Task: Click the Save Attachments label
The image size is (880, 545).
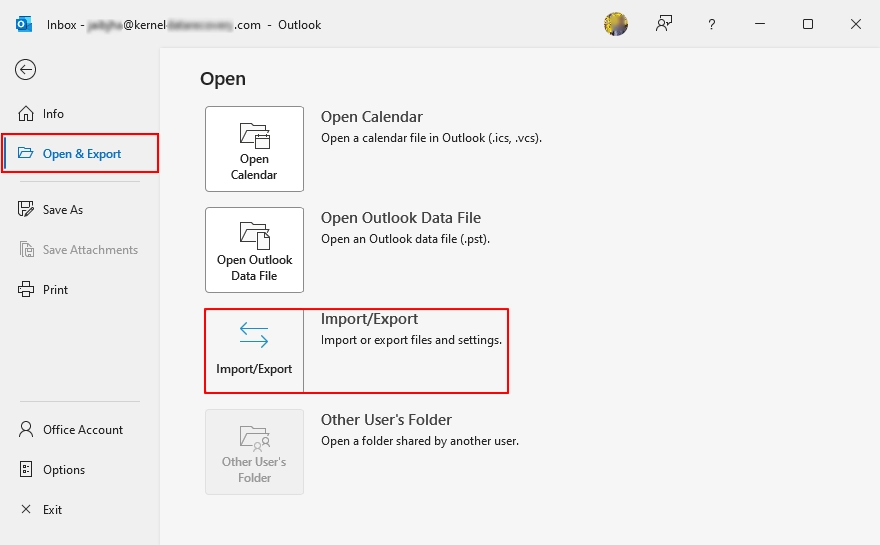Action: 90,250
